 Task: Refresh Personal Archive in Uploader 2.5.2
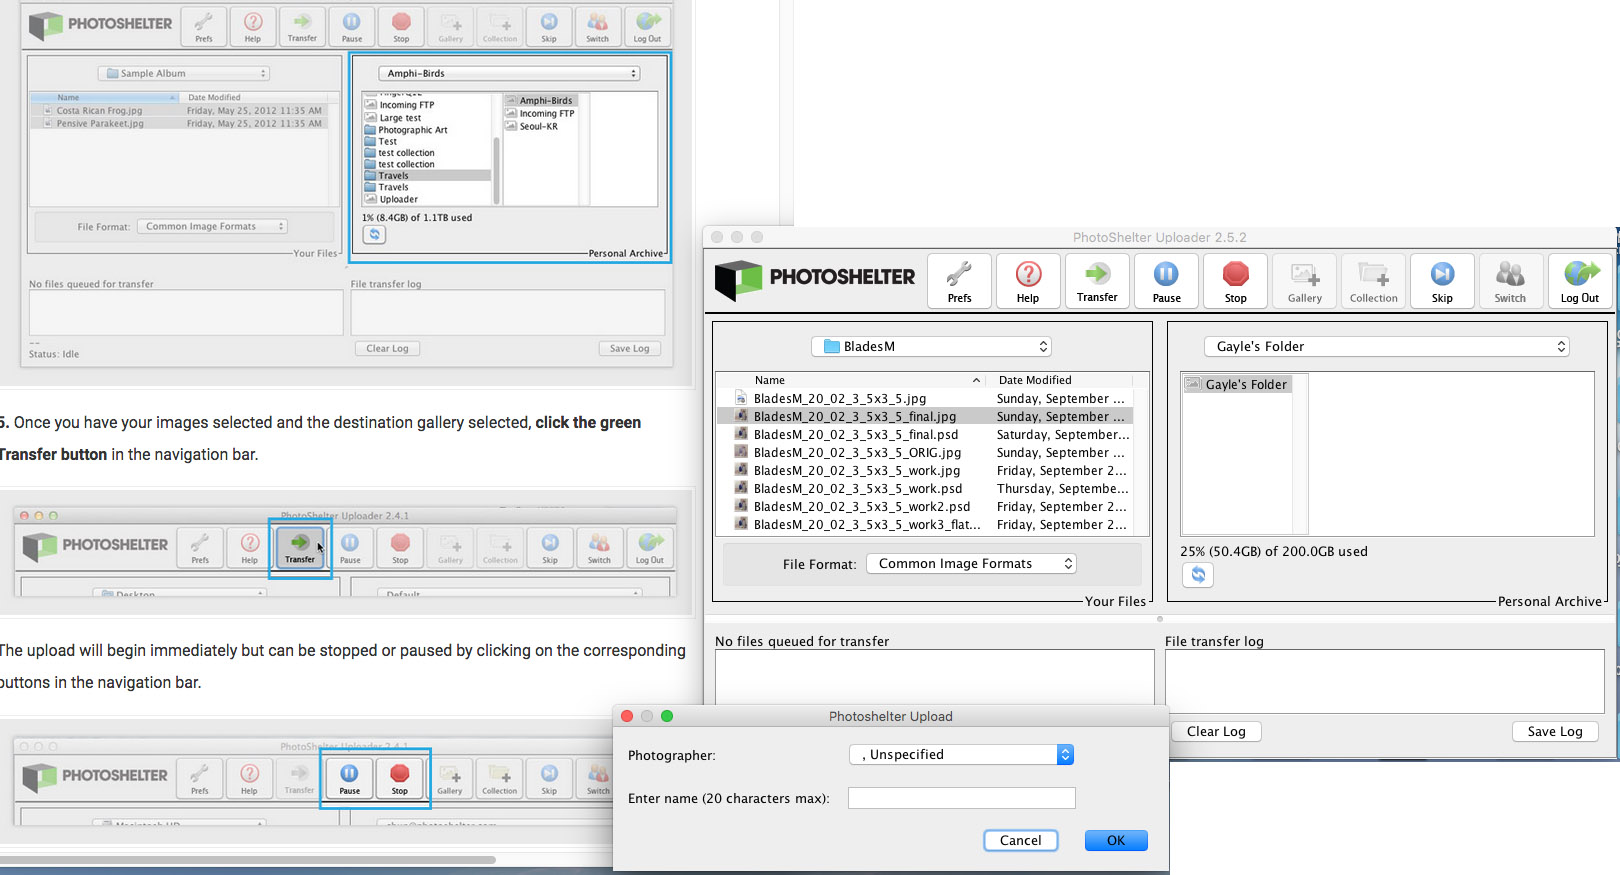coord(1198,575)
